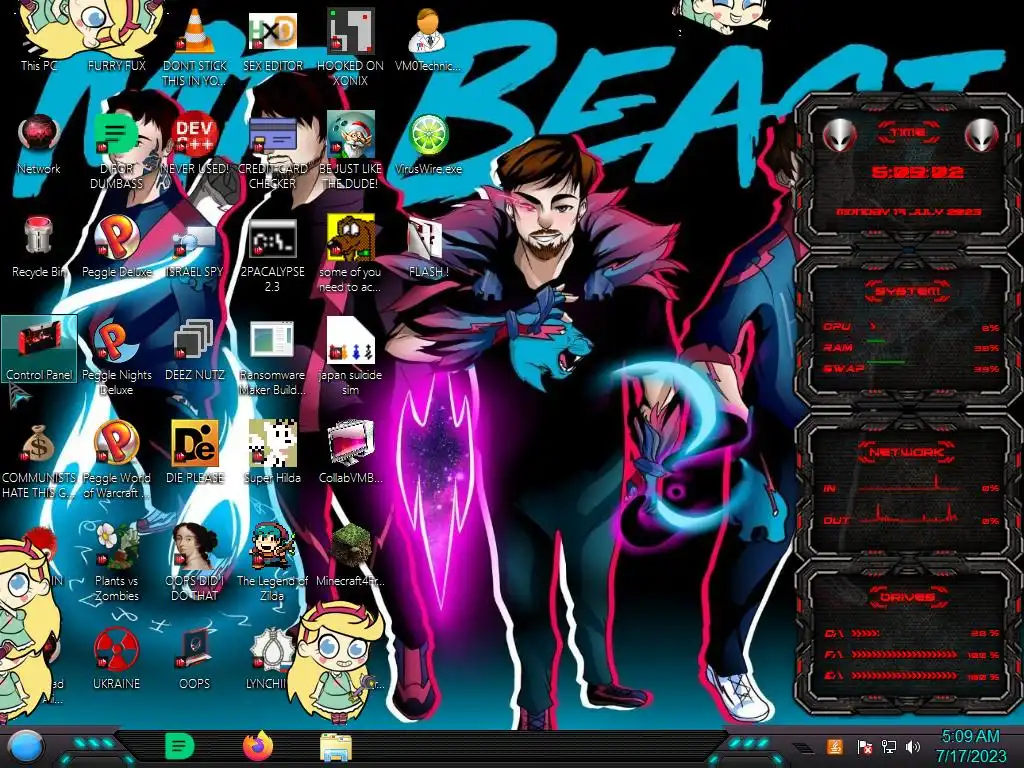
Task: Open the 5:09 AM taskbar clock
Action: pyautogui.click(x=970, y=746)
